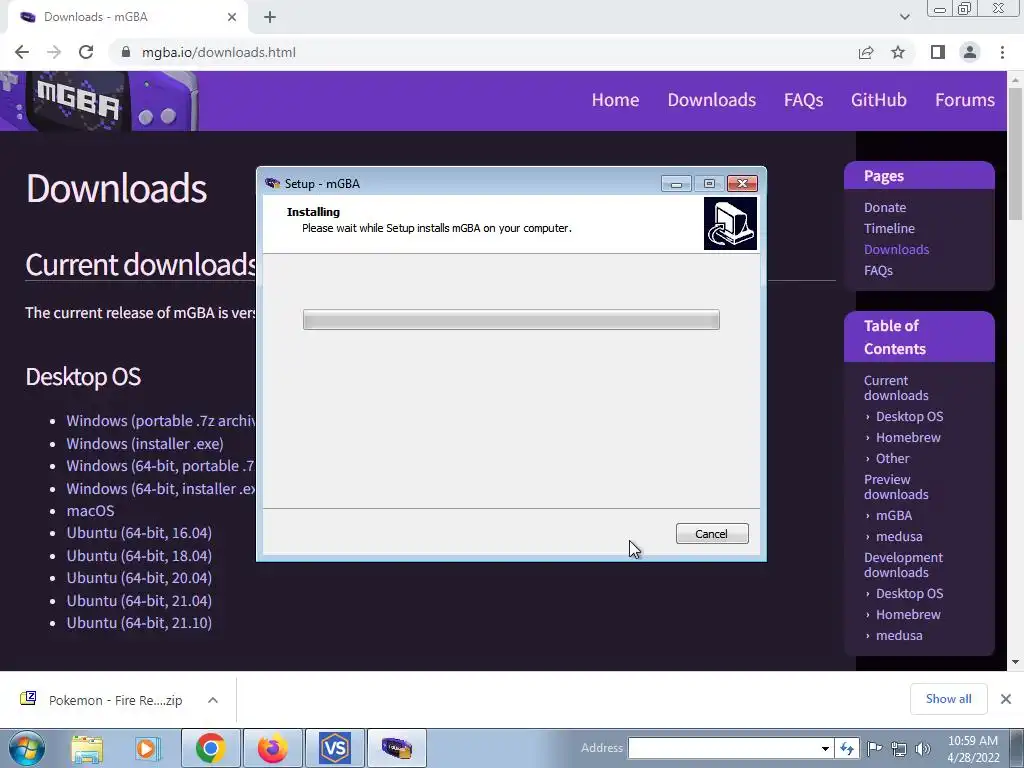Select the Downloads - mGBA browser tab

tap(127, 17)
